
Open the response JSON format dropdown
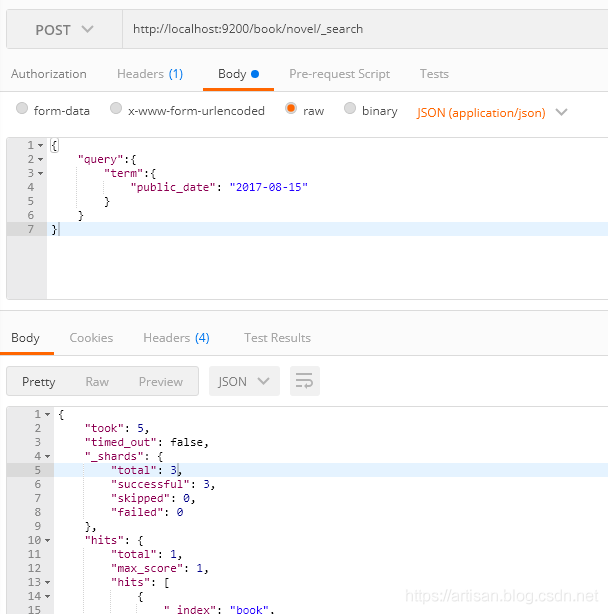click(x=244, y=381)
